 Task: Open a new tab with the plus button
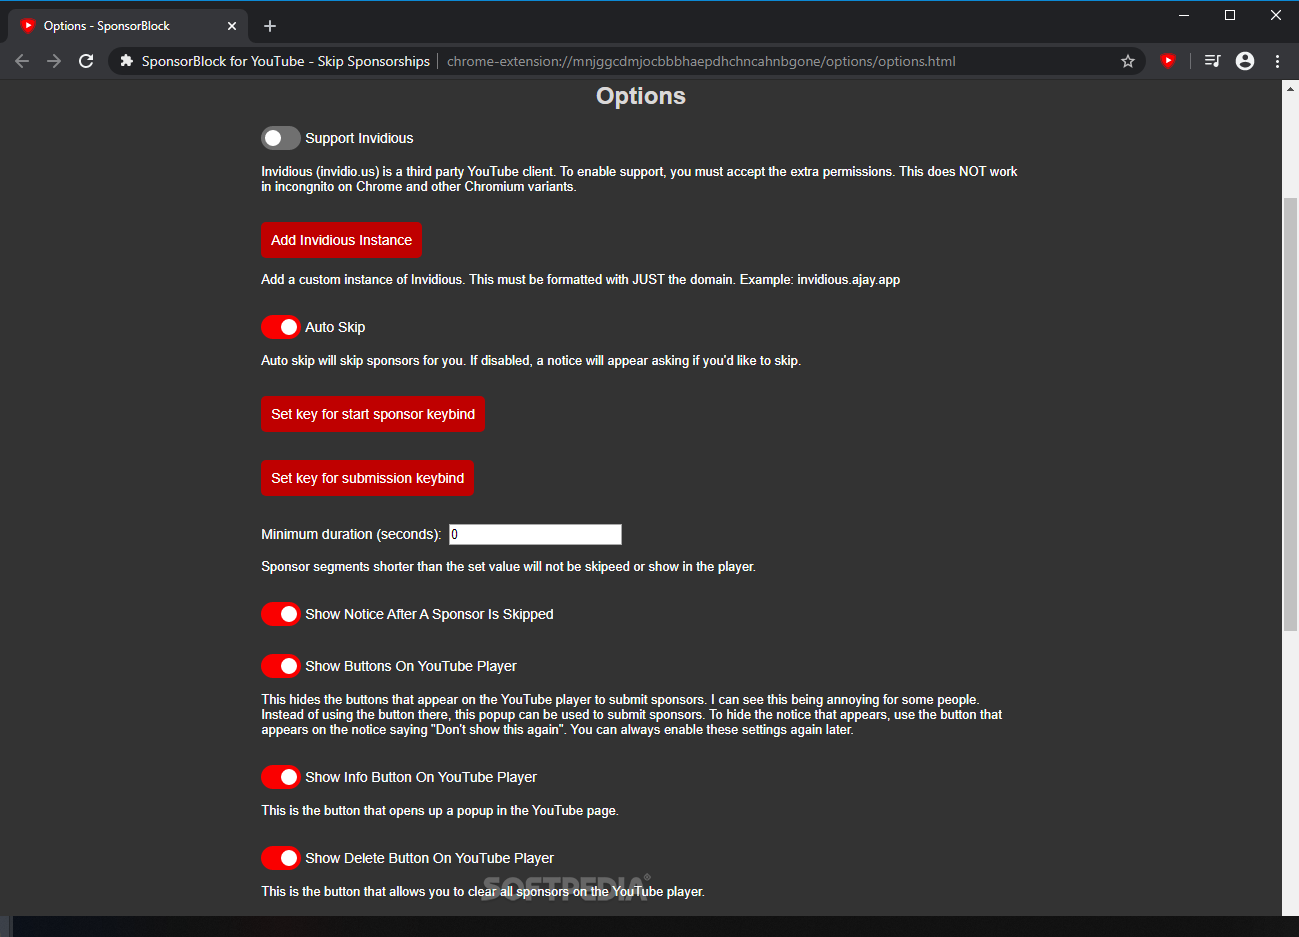click(270, 26)
